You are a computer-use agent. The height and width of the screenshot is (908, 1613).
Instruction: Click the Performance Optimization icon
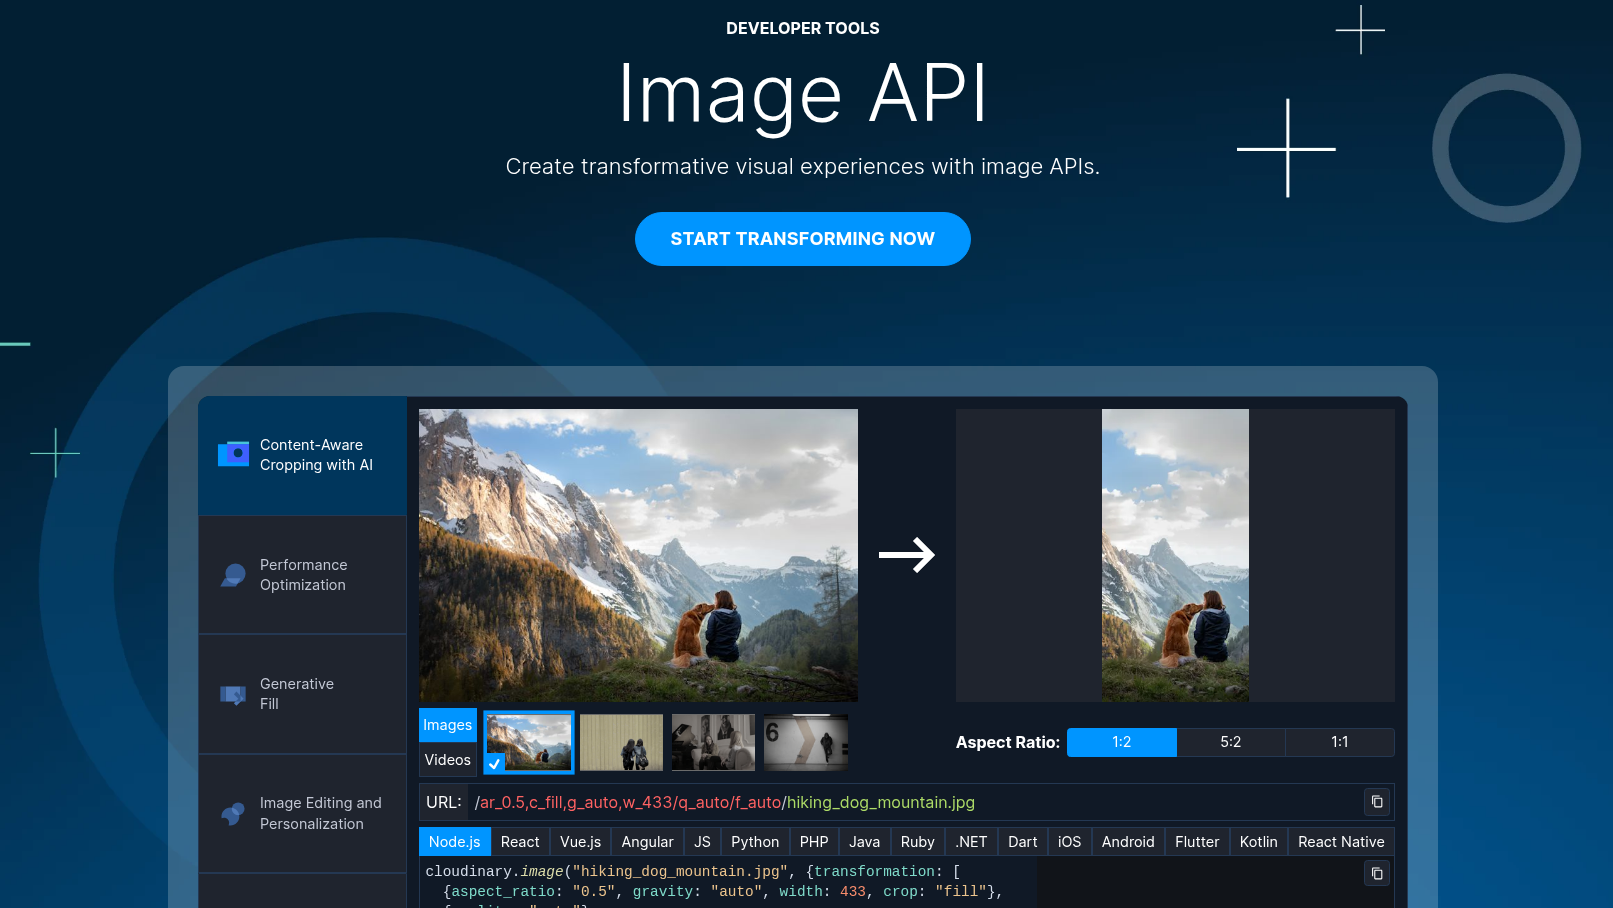pos(233,575)
